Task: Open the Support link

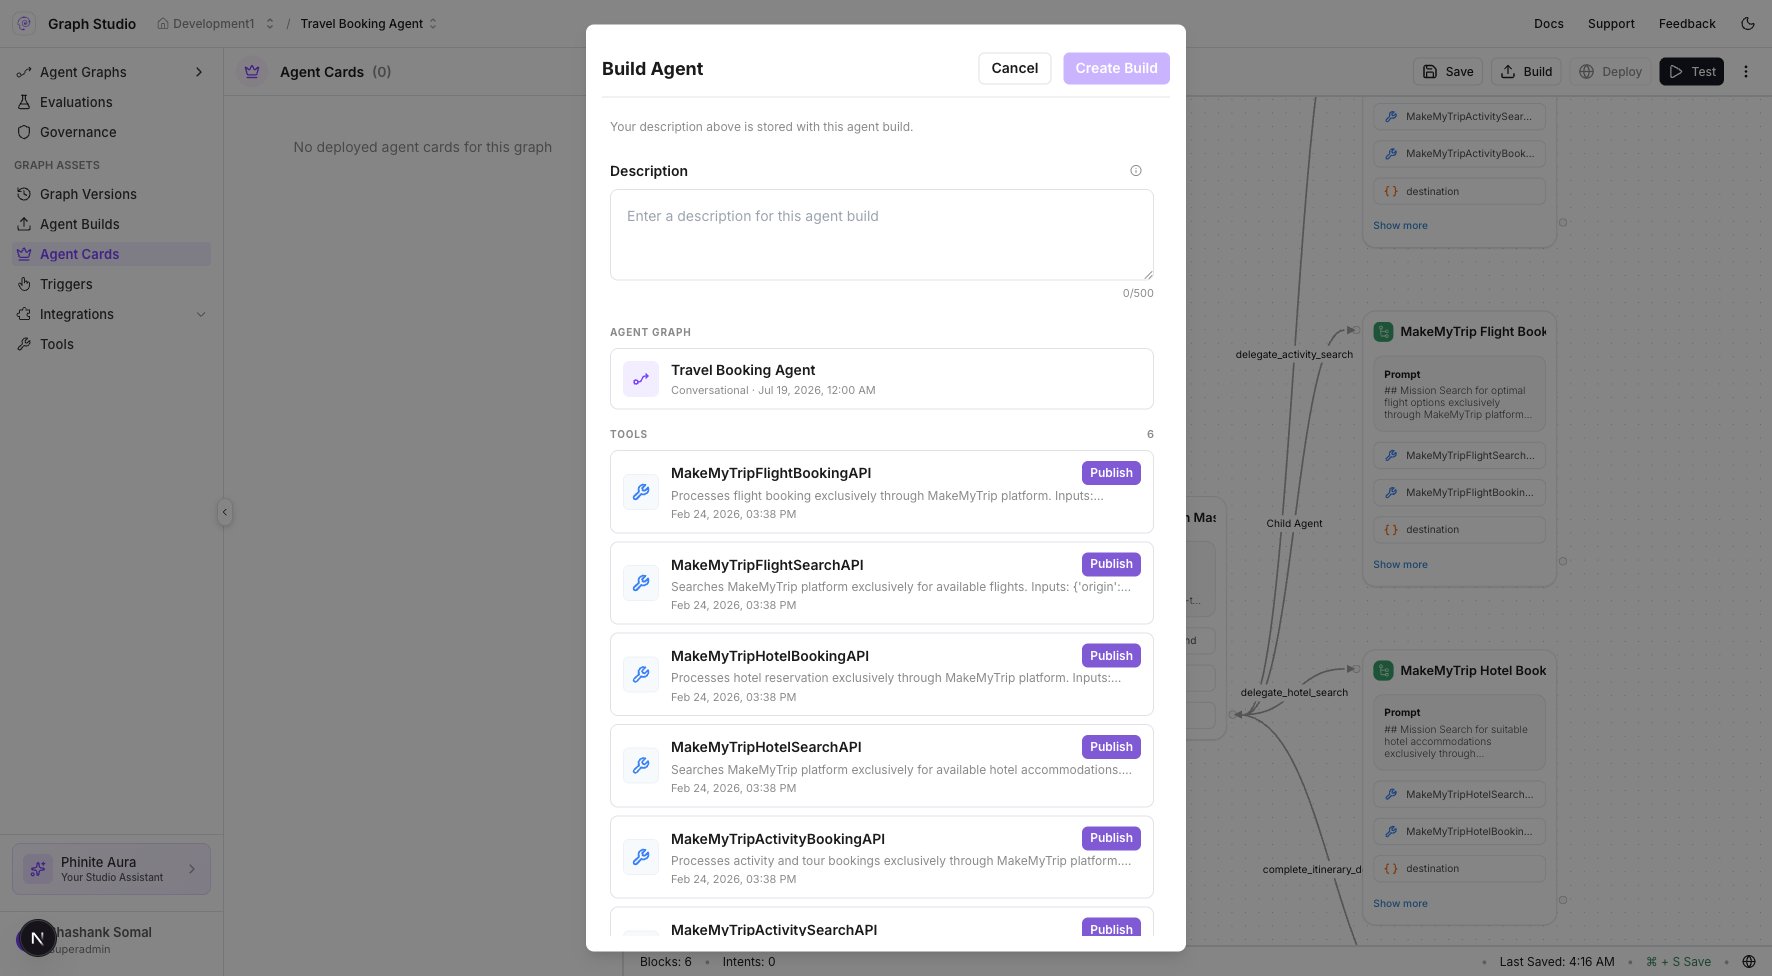Action: (1611, 23)
